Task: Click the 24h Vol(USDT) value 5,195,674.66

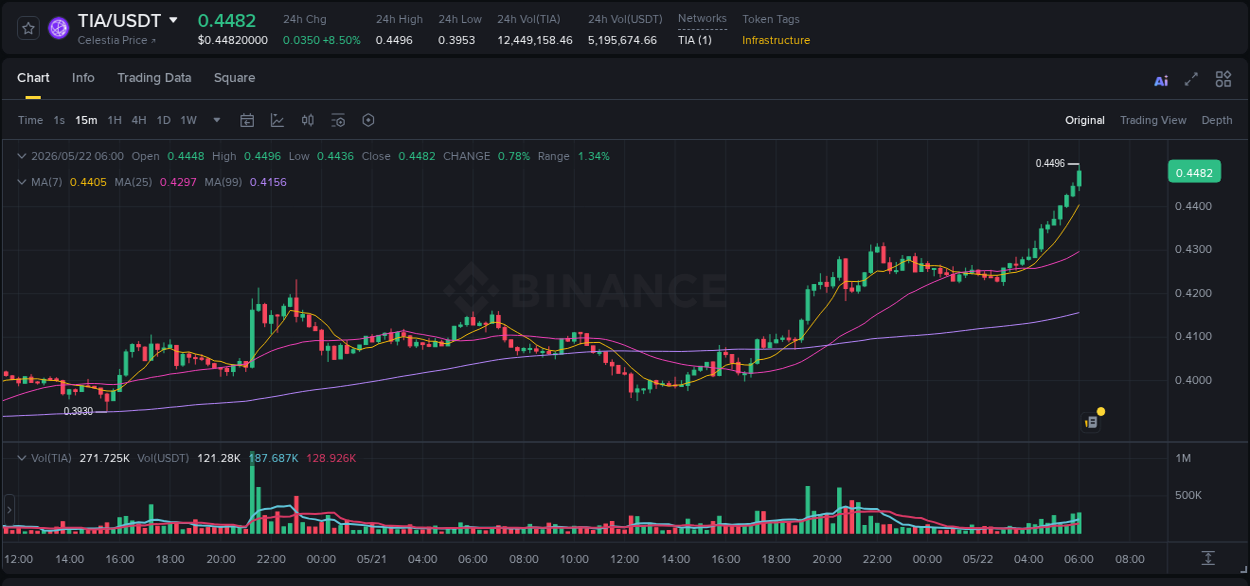Action: (622, 40)
